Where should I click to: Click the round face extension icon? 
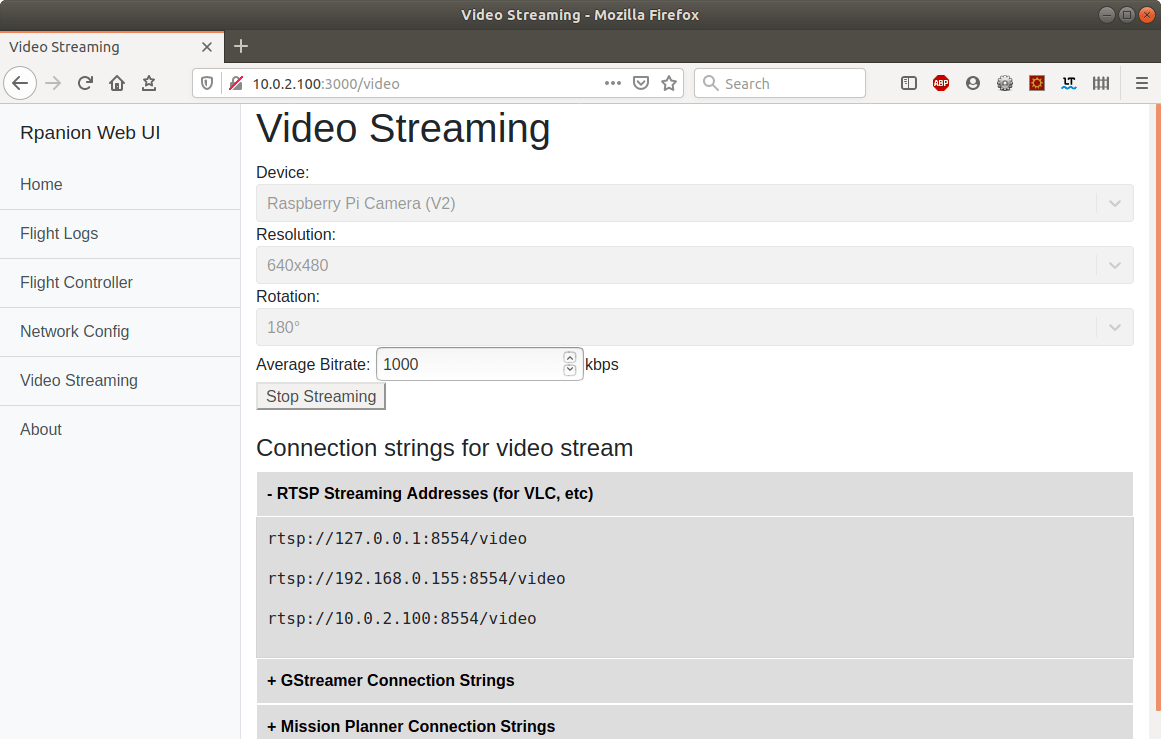[973, 83]
